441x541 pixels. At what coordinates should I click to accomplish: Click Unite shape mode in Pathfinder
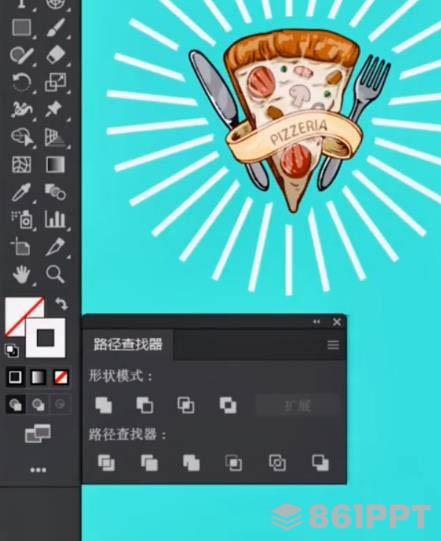(104, 405)
